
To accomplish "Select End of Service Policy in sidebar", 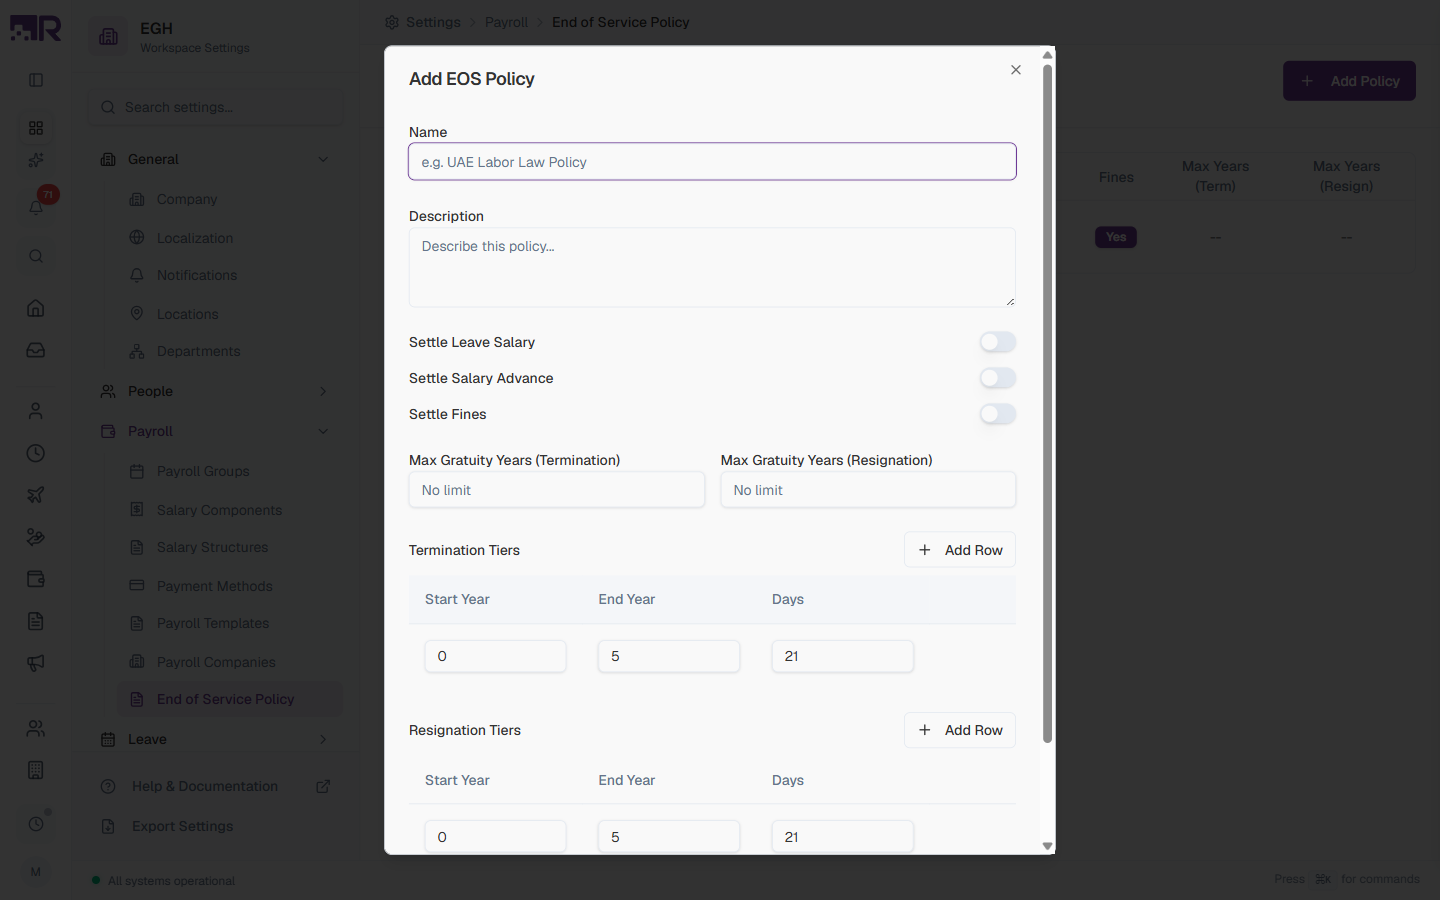I will click(230, 699).
